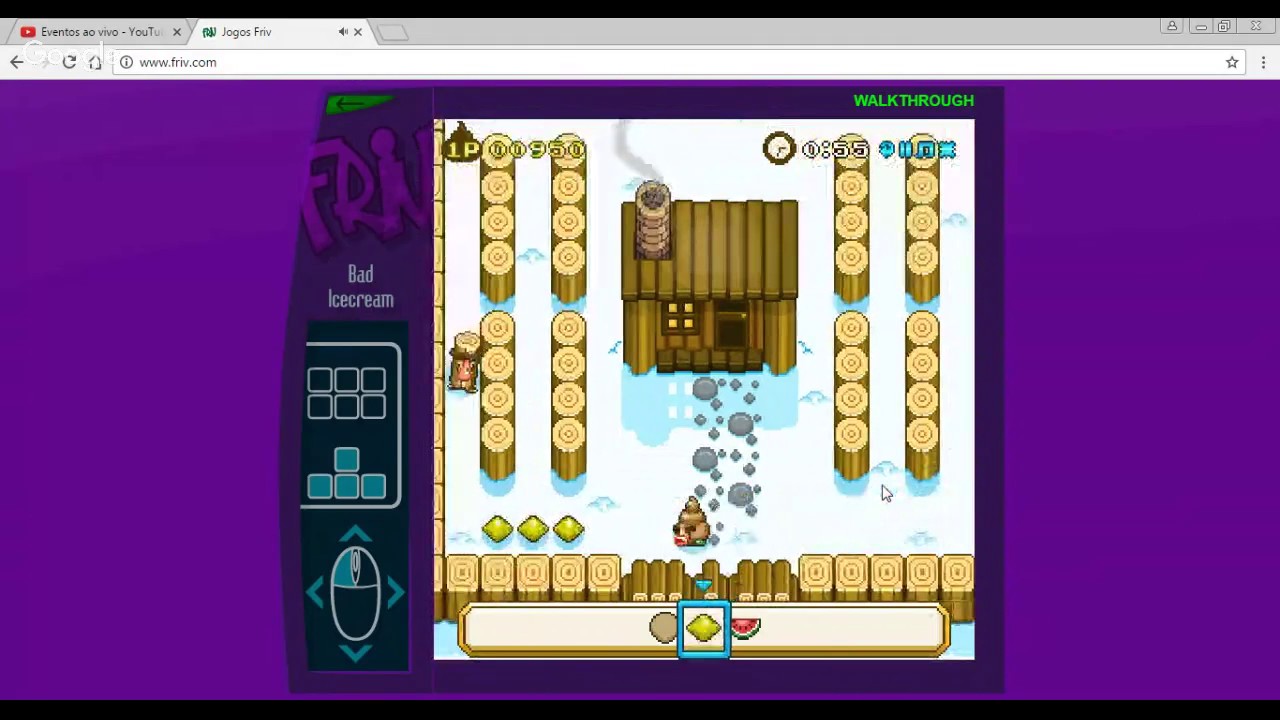Click the watermelon slice in the fruit bar
1280x720 pixels.
[745, 628]
